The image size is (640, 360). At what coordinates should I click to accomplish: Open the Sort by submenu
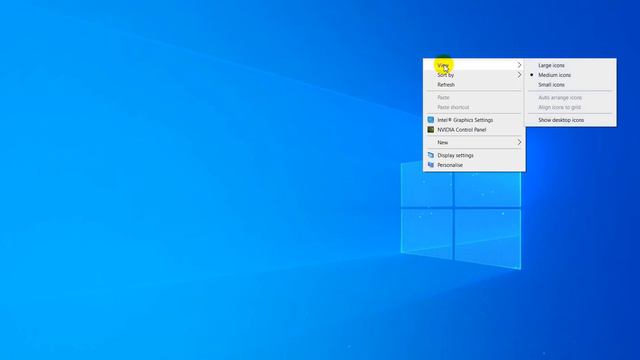[474, 75]
